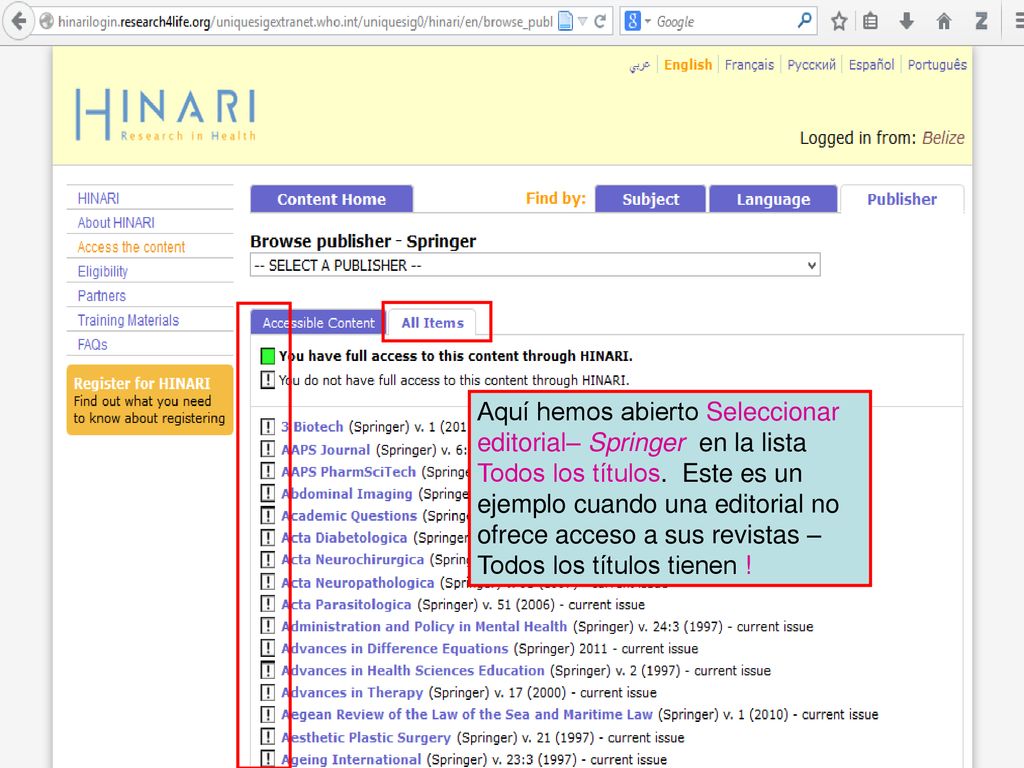This screenshot has width=1024, height=768.
Task: Click the Z toolbar extension icon
Action: pyautogui.click(x=981, y=22)
